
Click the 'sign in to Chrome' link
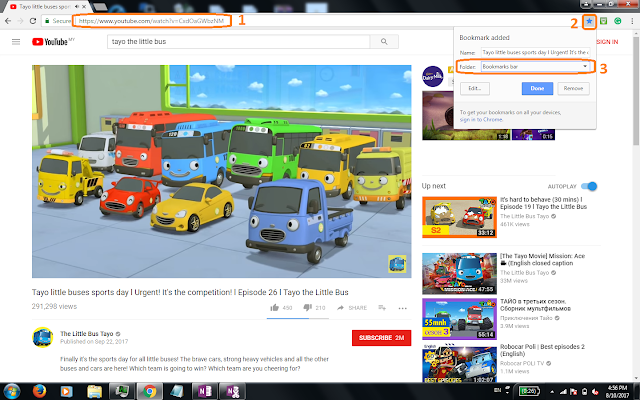pos(481,120)
